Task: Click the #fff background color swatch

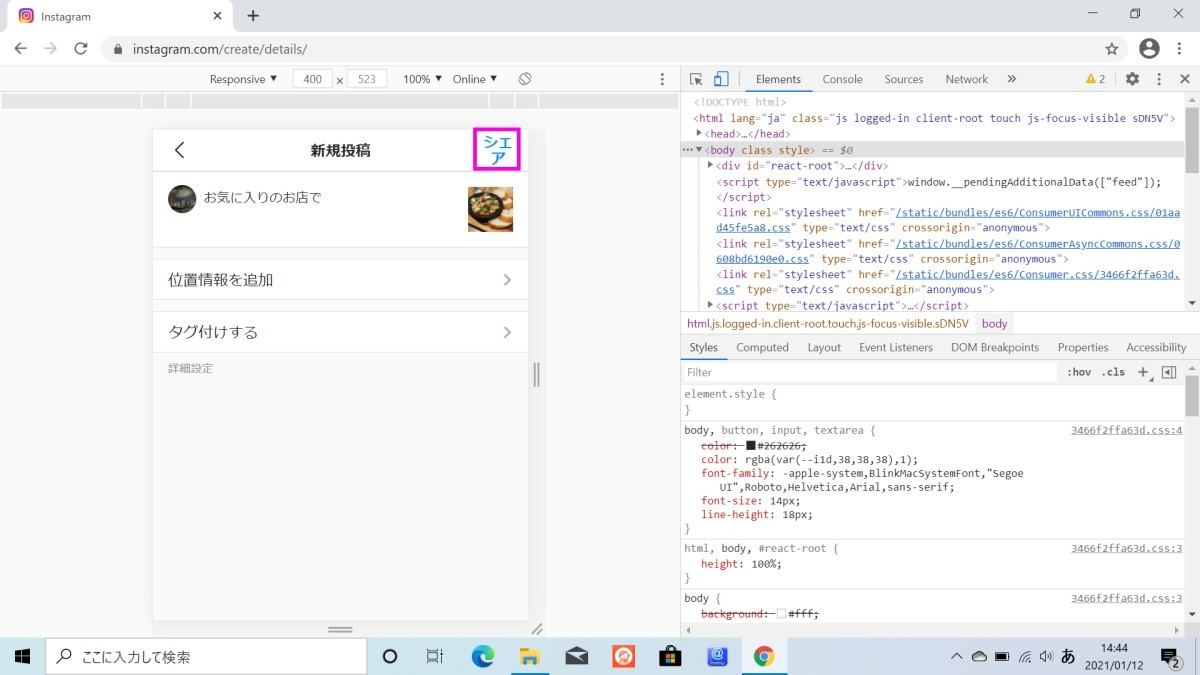Action: (x=781, y=614)
